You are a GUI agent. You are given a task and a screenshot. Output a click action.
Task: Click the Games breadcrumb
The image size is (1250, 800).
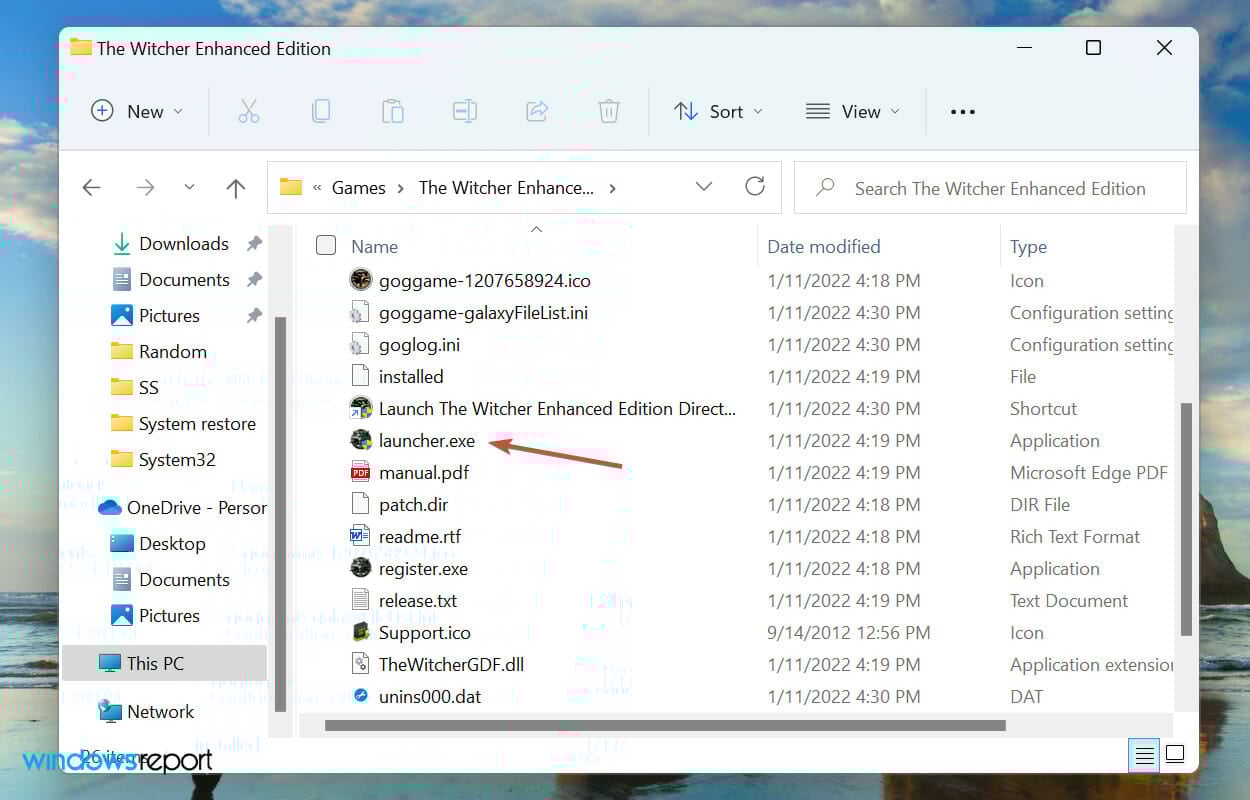pyautogui.click(x=359, y=188)
